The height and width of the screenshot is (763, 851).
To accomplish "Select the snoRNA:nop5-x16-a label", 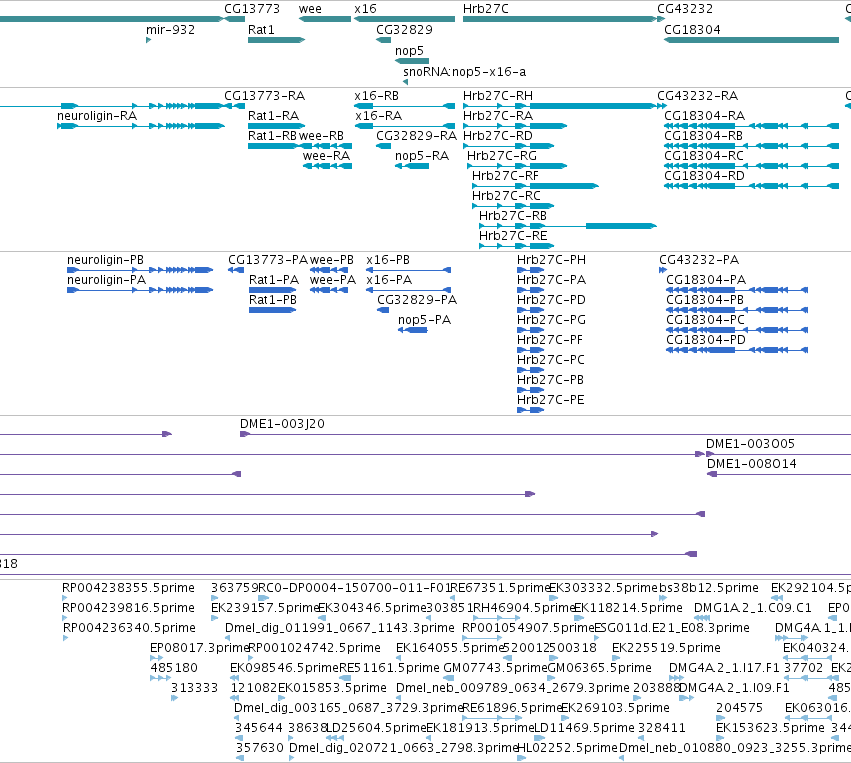I will pyautogui.click(x=465, y=72).
